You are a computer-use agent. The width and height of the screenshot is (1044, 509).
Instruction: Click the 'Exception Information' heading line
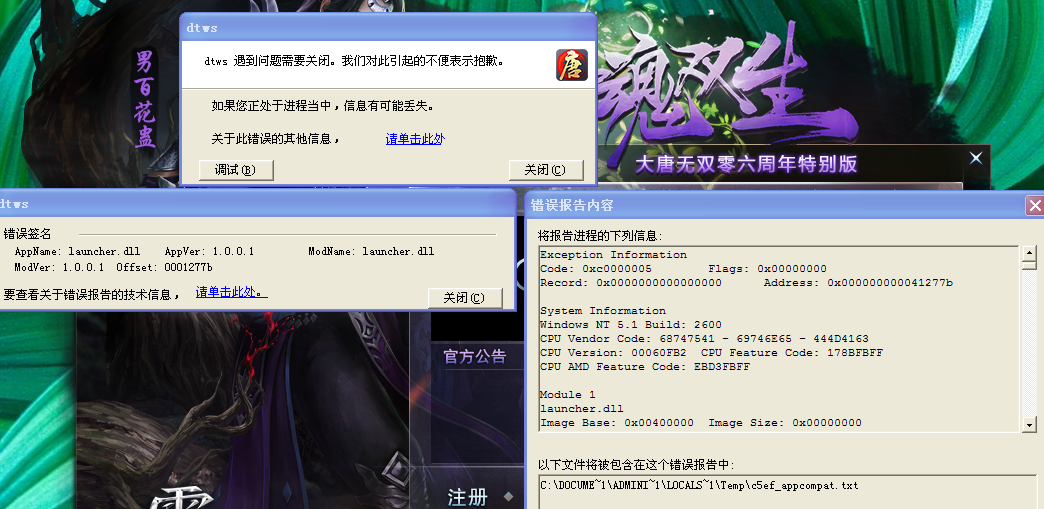[613, 254]
